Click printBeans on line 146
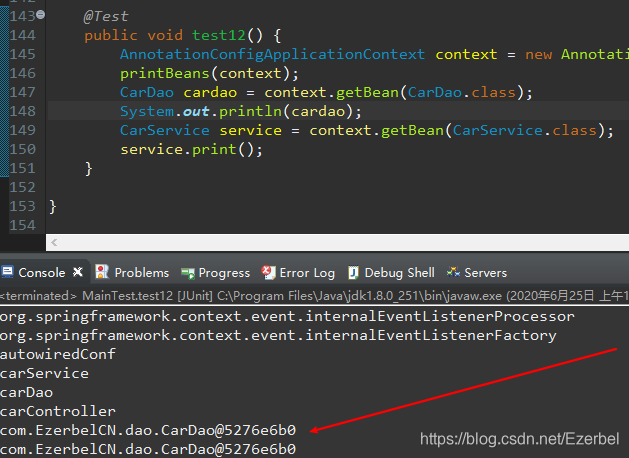Viewport: 629px width, 458px height. click(165, 73)
